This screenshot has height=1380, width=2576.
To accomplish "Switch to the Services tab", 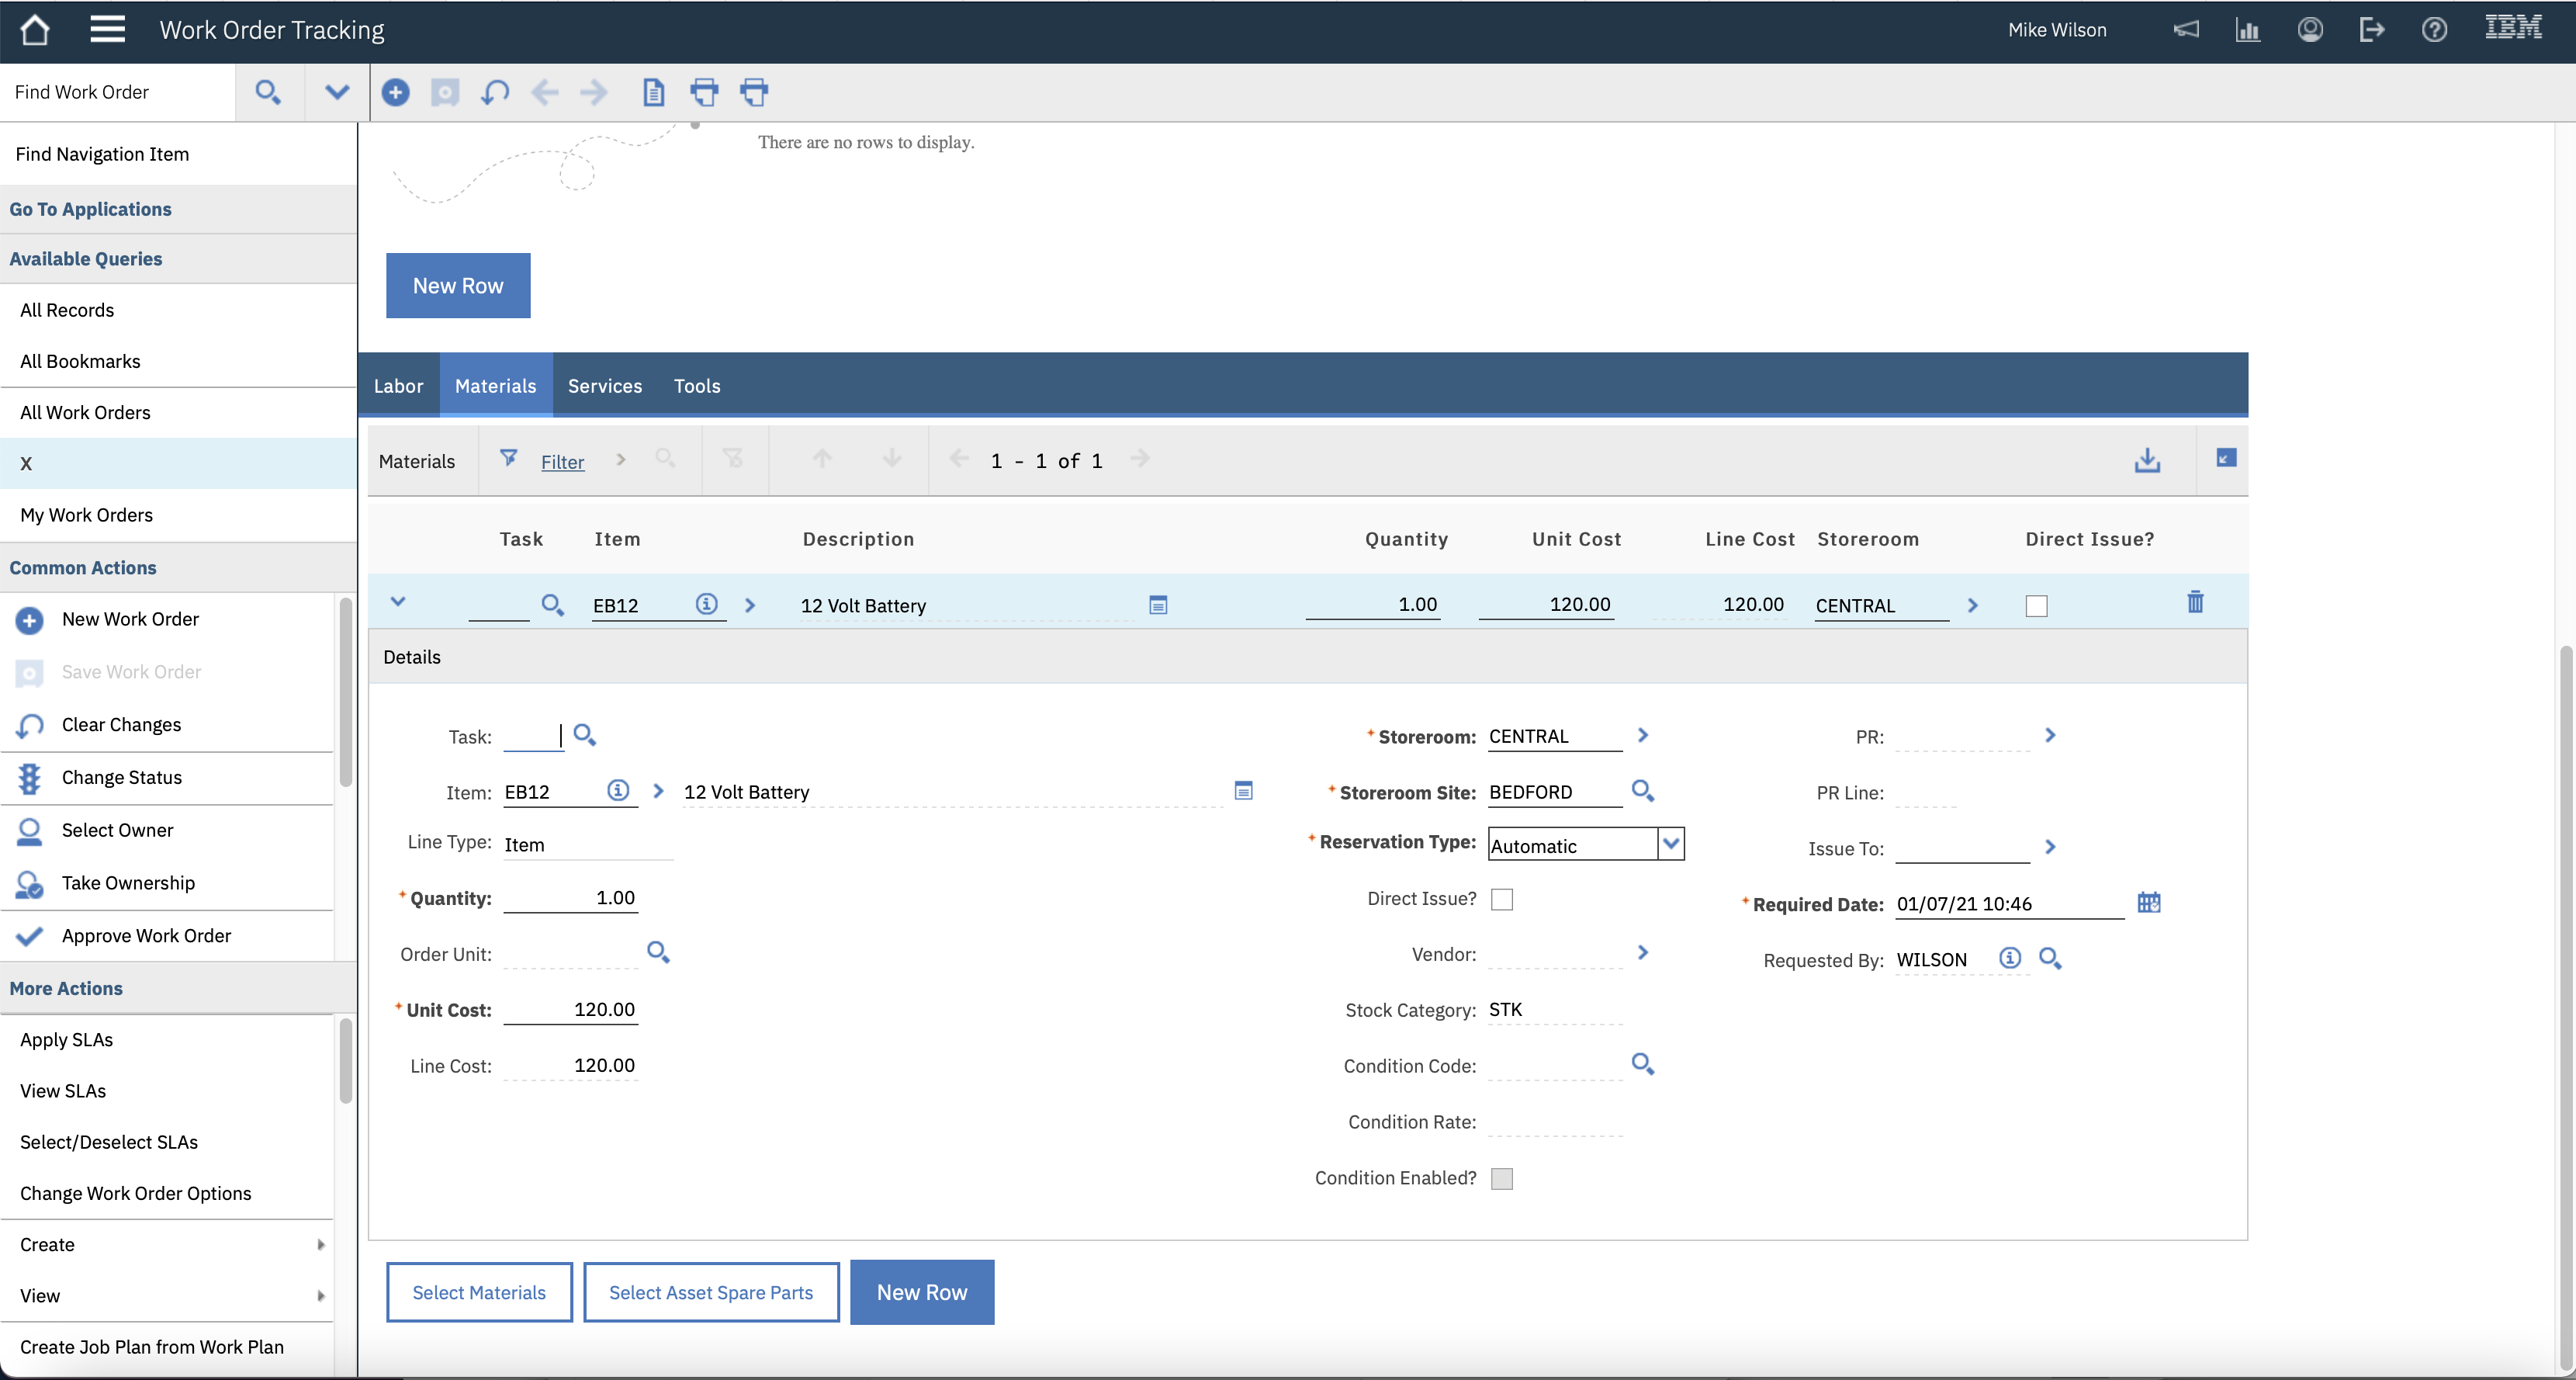I will [x=604, y=386].
